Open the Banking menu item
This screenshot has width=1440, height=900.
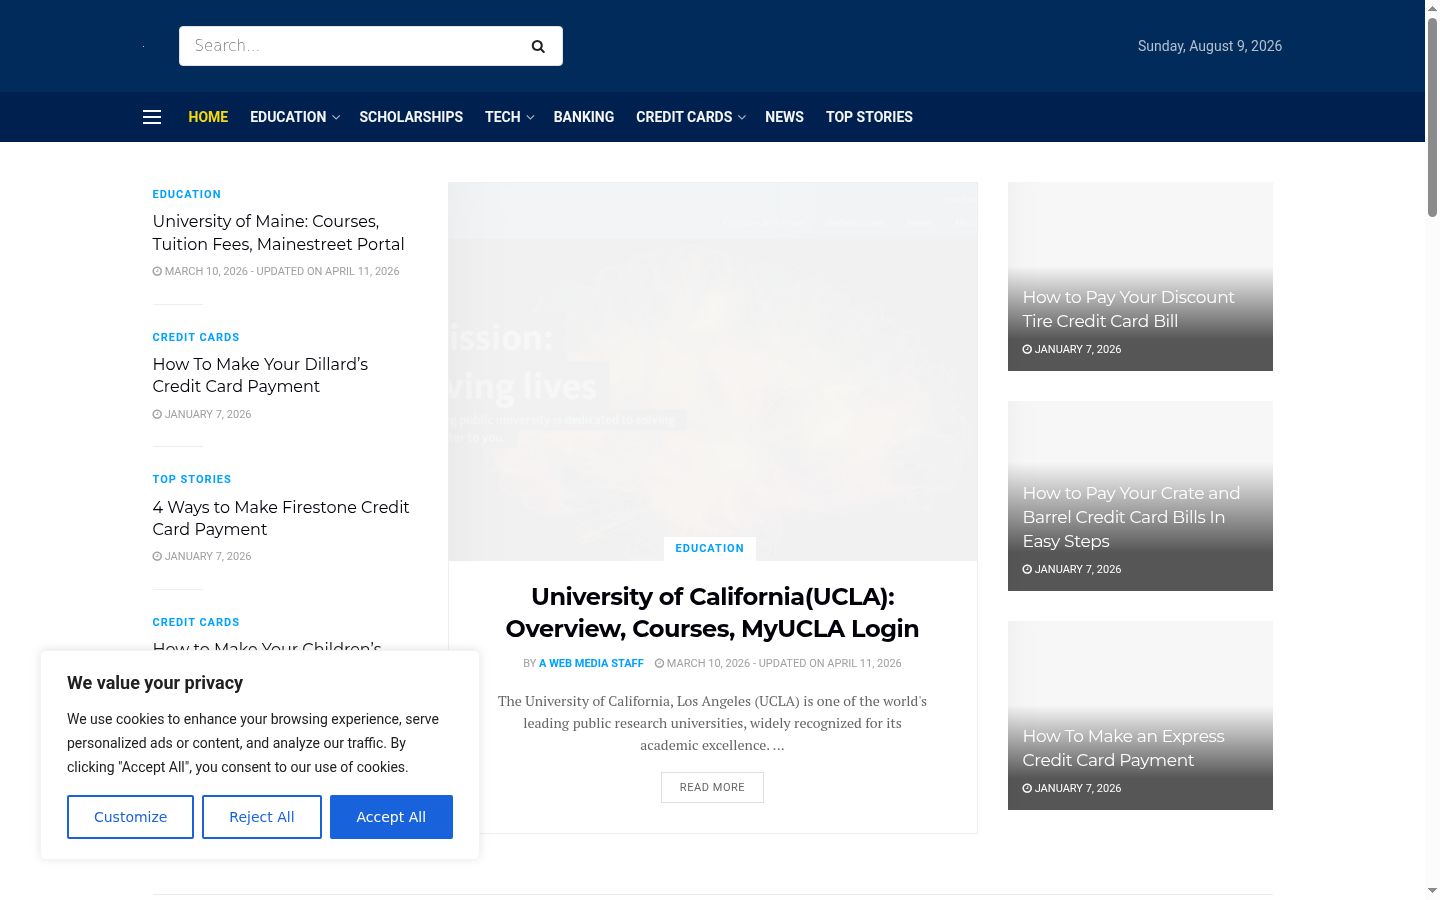coord(584,117)
